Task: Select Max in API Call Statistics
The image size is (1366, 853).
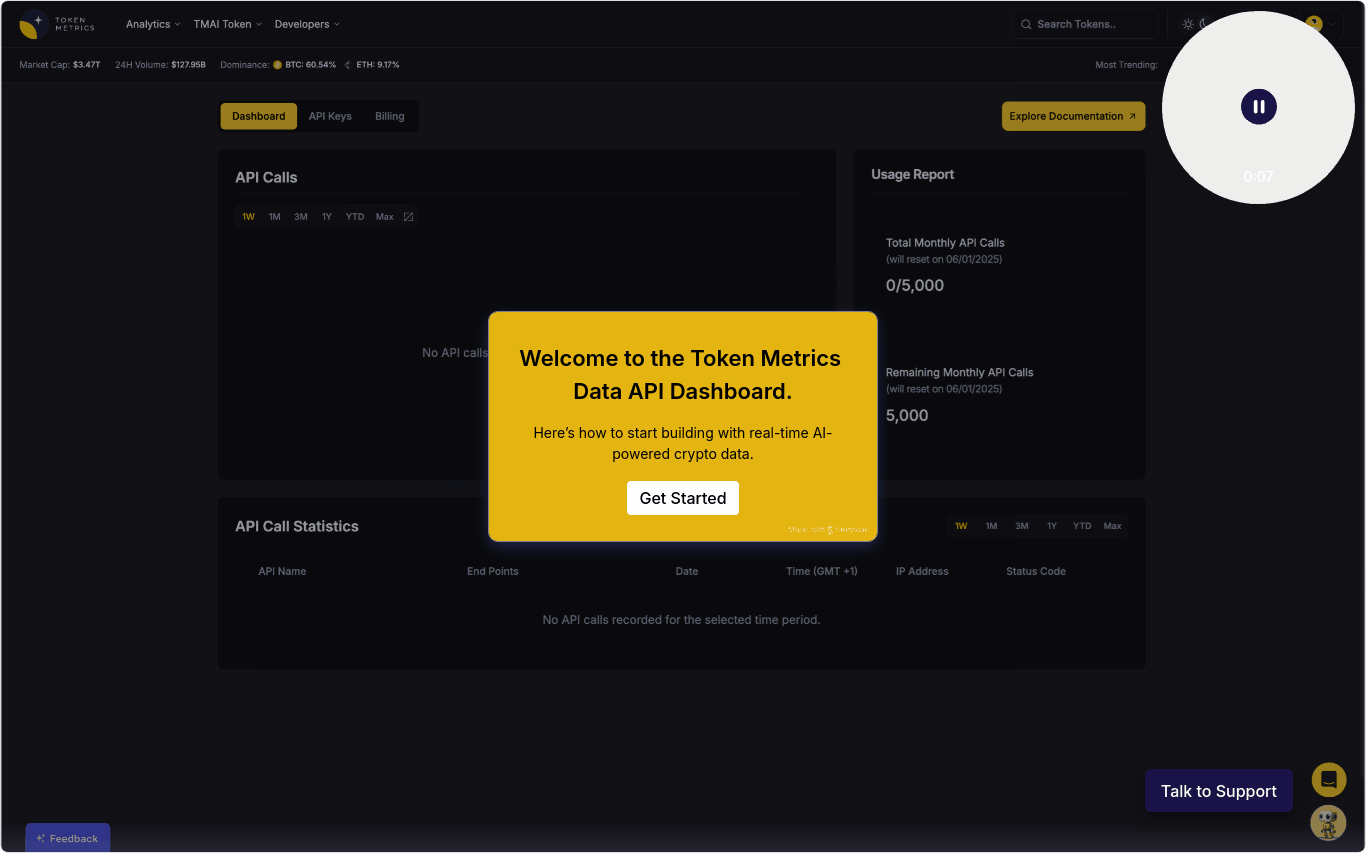Action: (x=1112, y=526)
